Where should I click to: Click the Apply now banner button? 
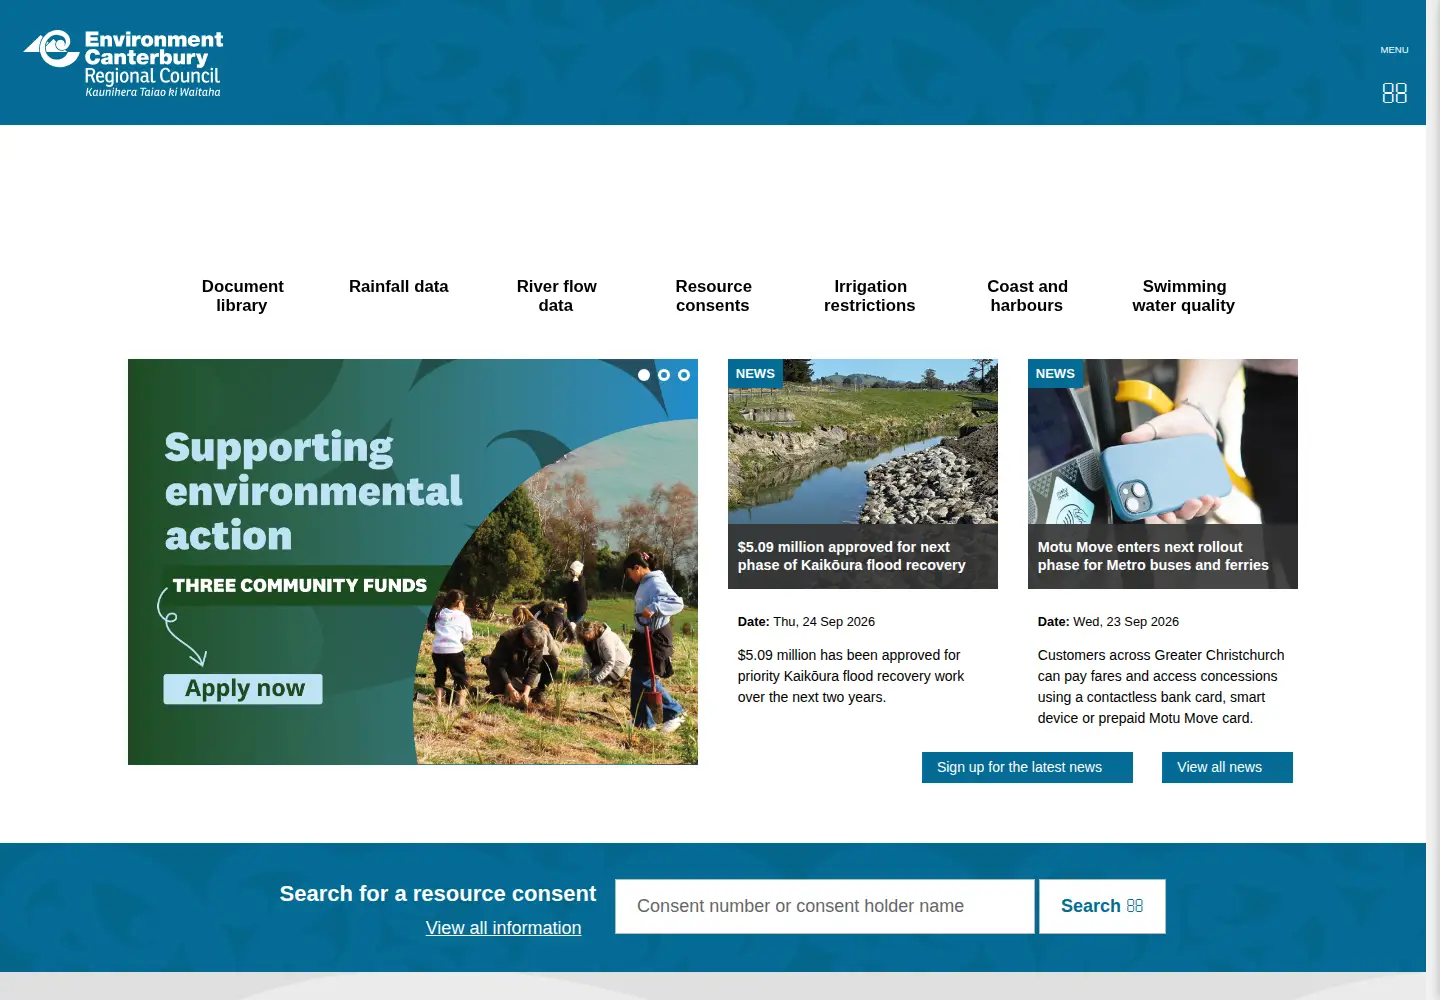pos(243,689)
